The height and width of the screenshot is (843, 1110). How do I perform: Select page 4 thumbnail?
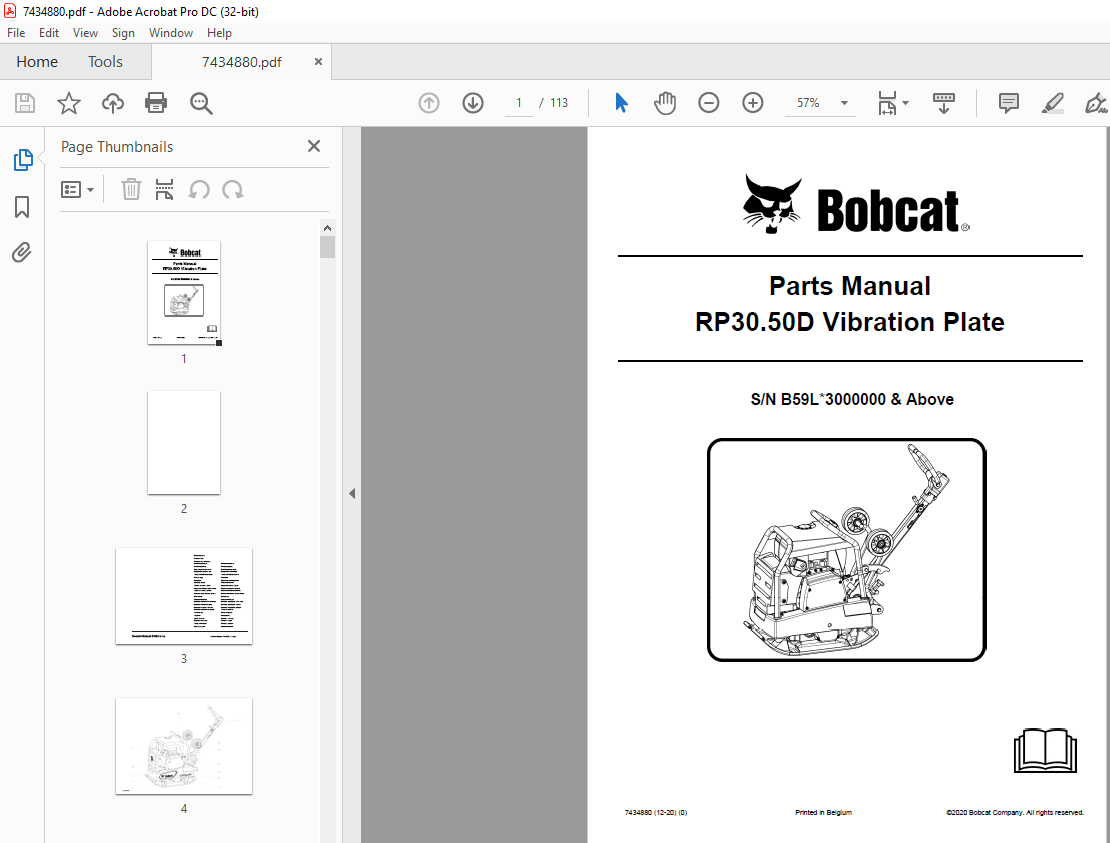184,746
